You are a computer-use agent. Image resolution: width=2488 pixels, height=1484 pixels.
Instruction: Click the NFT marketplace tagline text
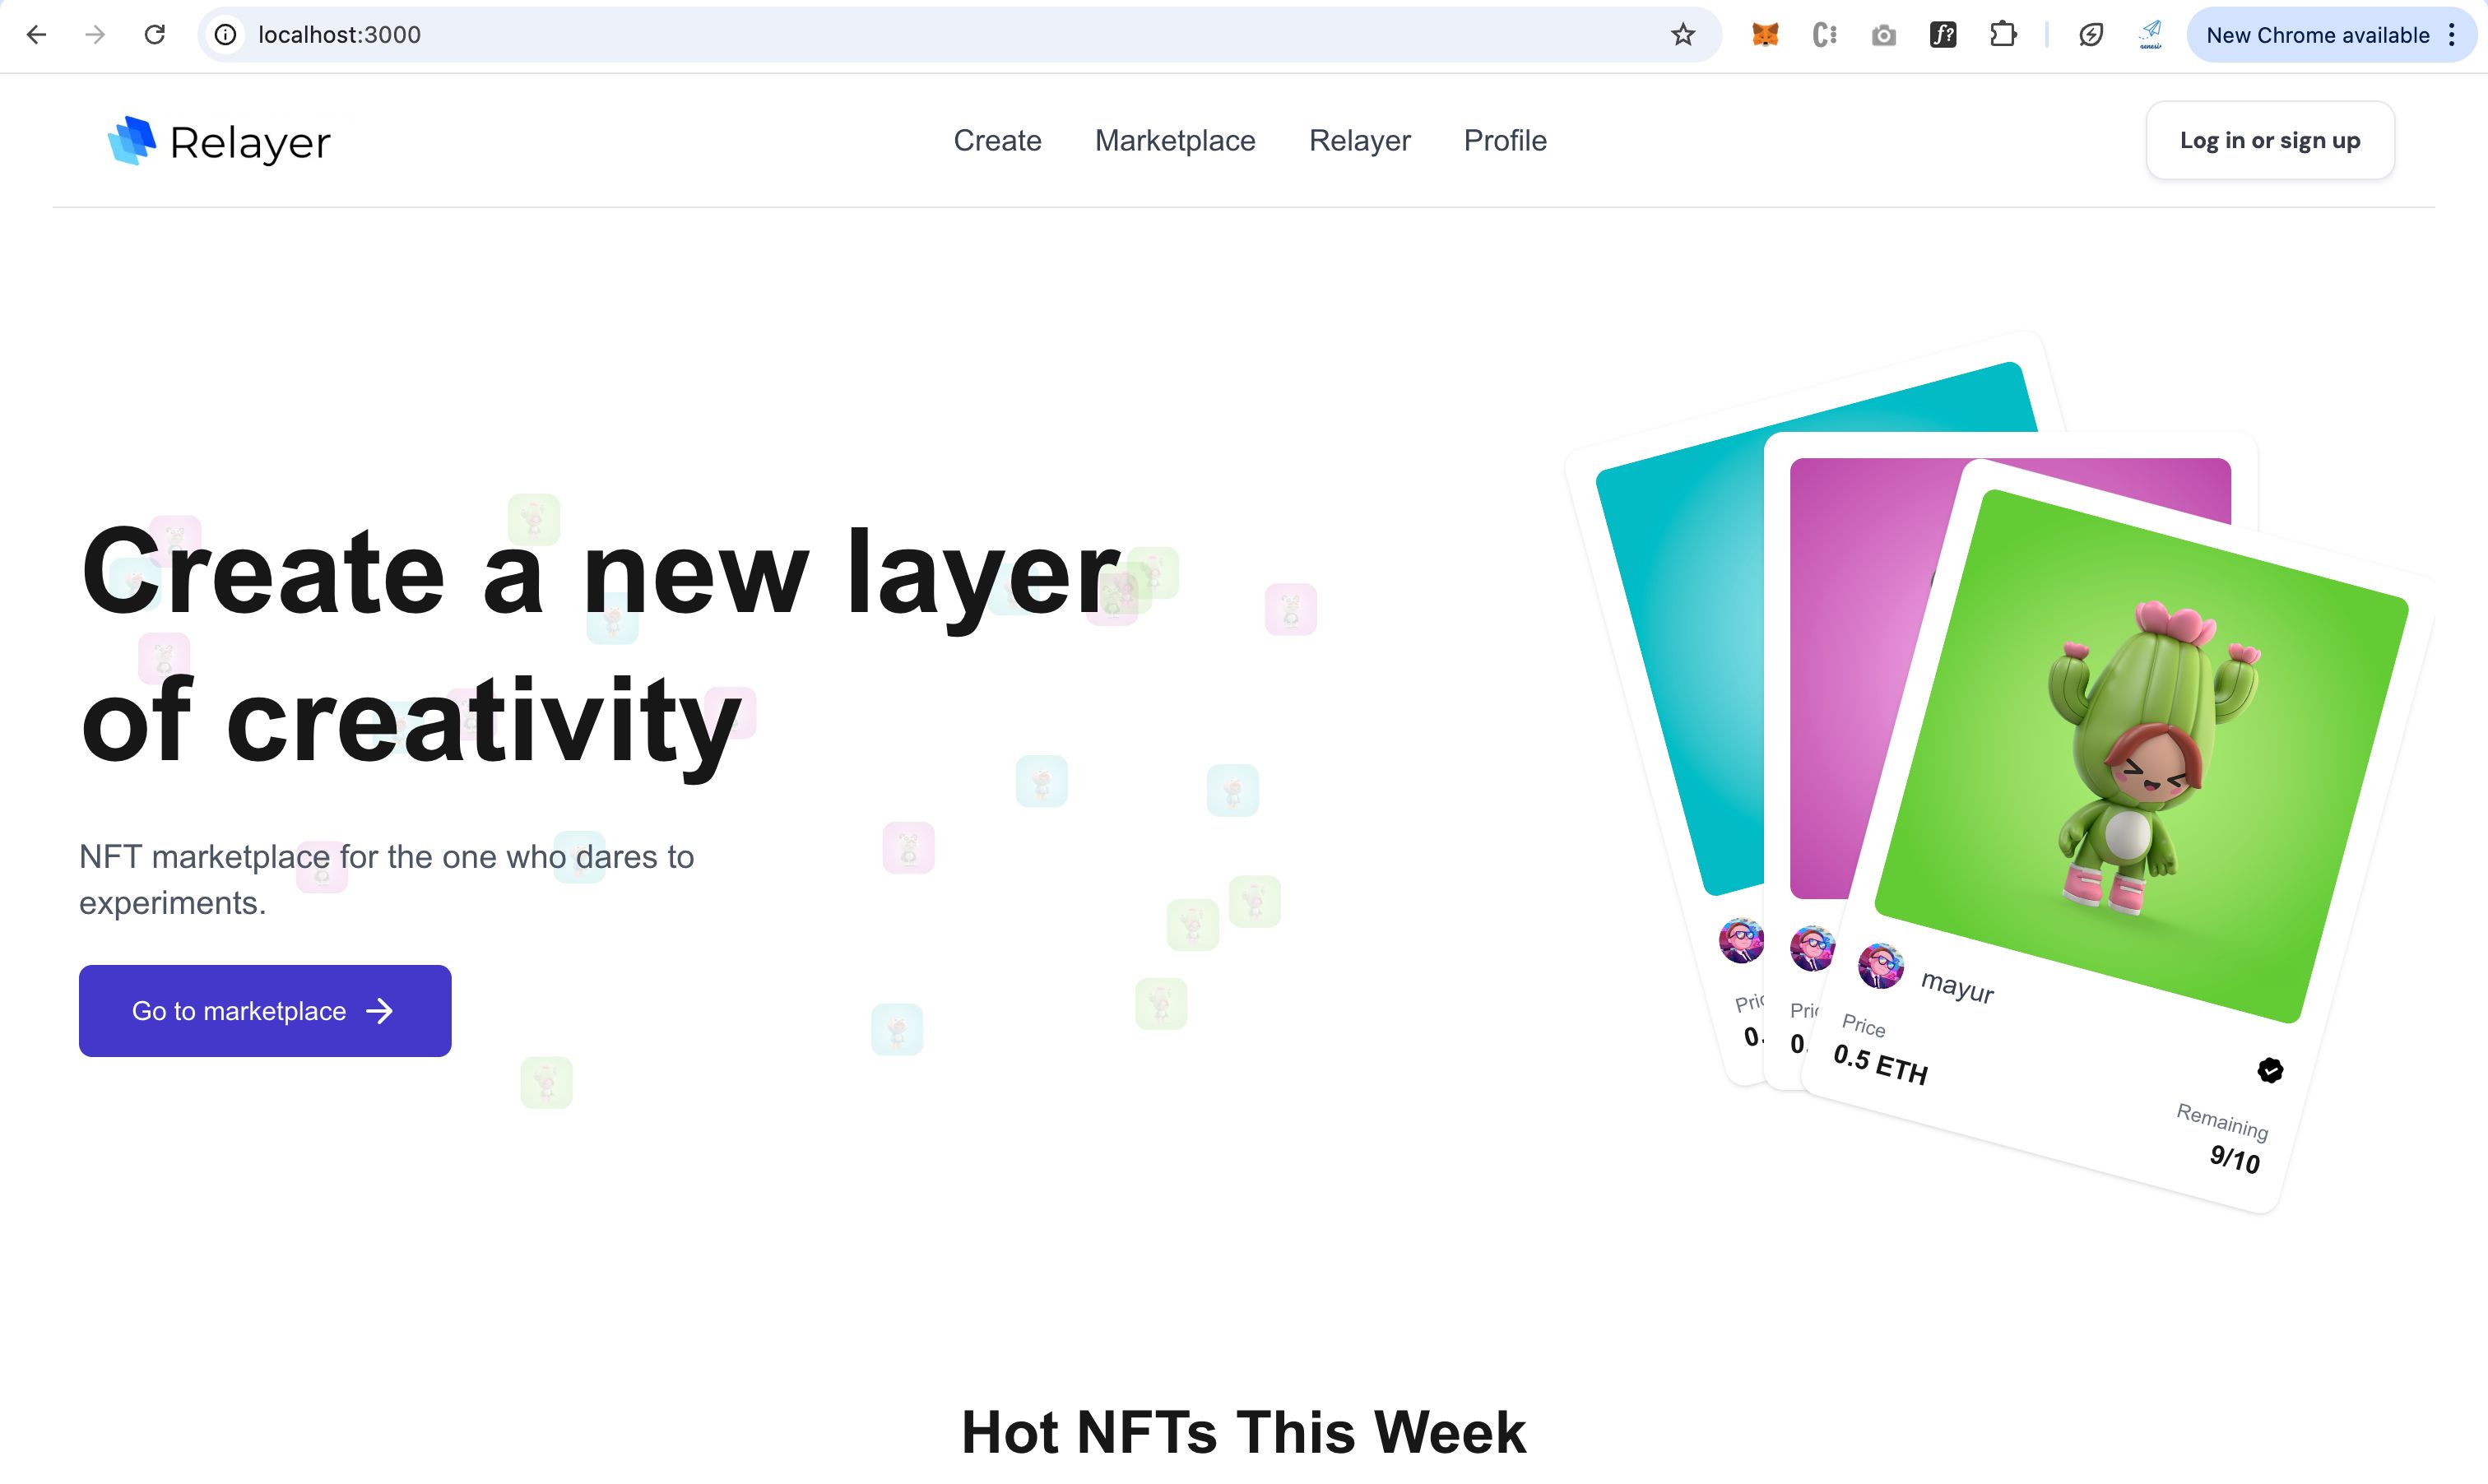[x=386, y=879]
